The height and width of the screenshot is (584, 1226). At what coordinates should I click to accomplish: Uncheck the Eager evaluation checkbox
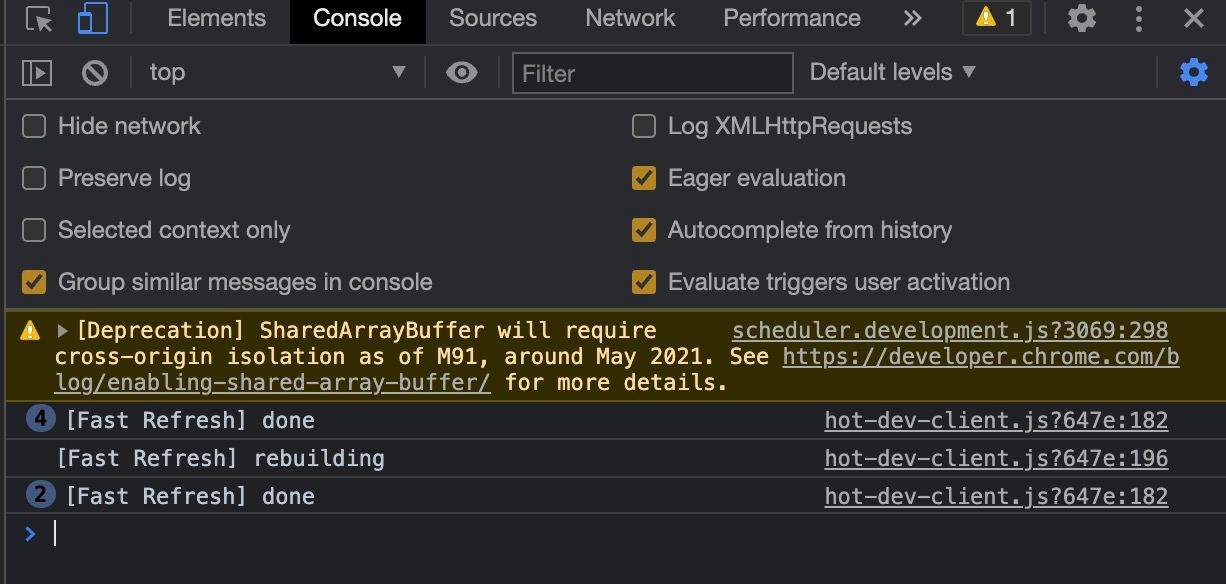pyautogui.click(x=644, y=178)
